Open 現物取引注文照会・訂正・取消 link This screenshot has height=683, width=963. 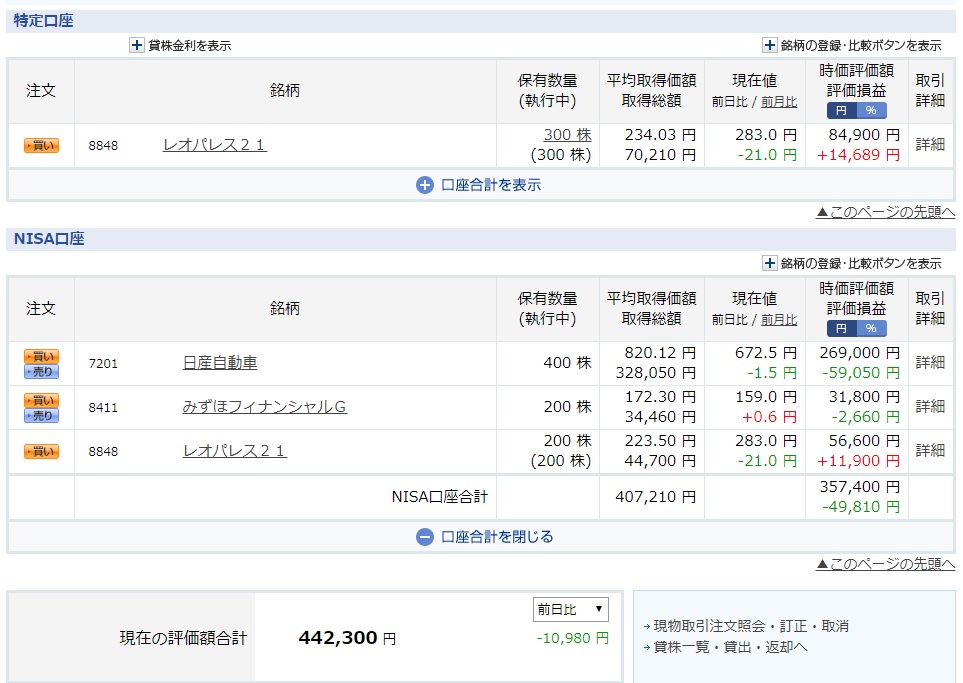point(751,626)
